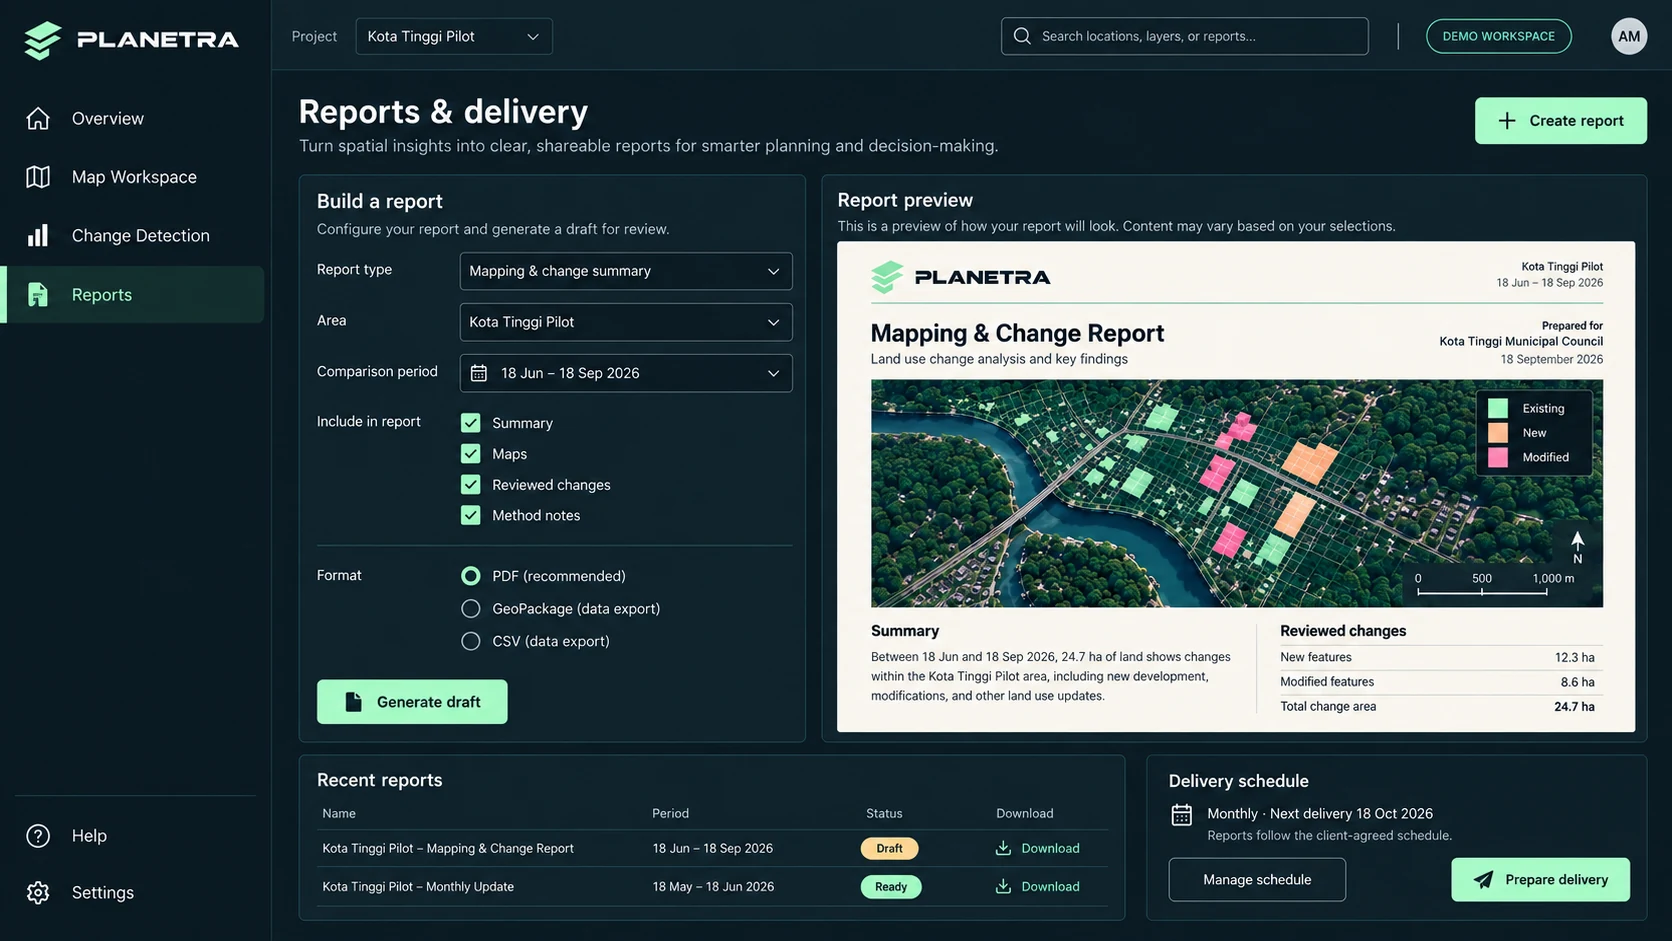Click the calendar icon in Comparison period
The width and height of the screenshot is (1672, 941).
(479, 373)
